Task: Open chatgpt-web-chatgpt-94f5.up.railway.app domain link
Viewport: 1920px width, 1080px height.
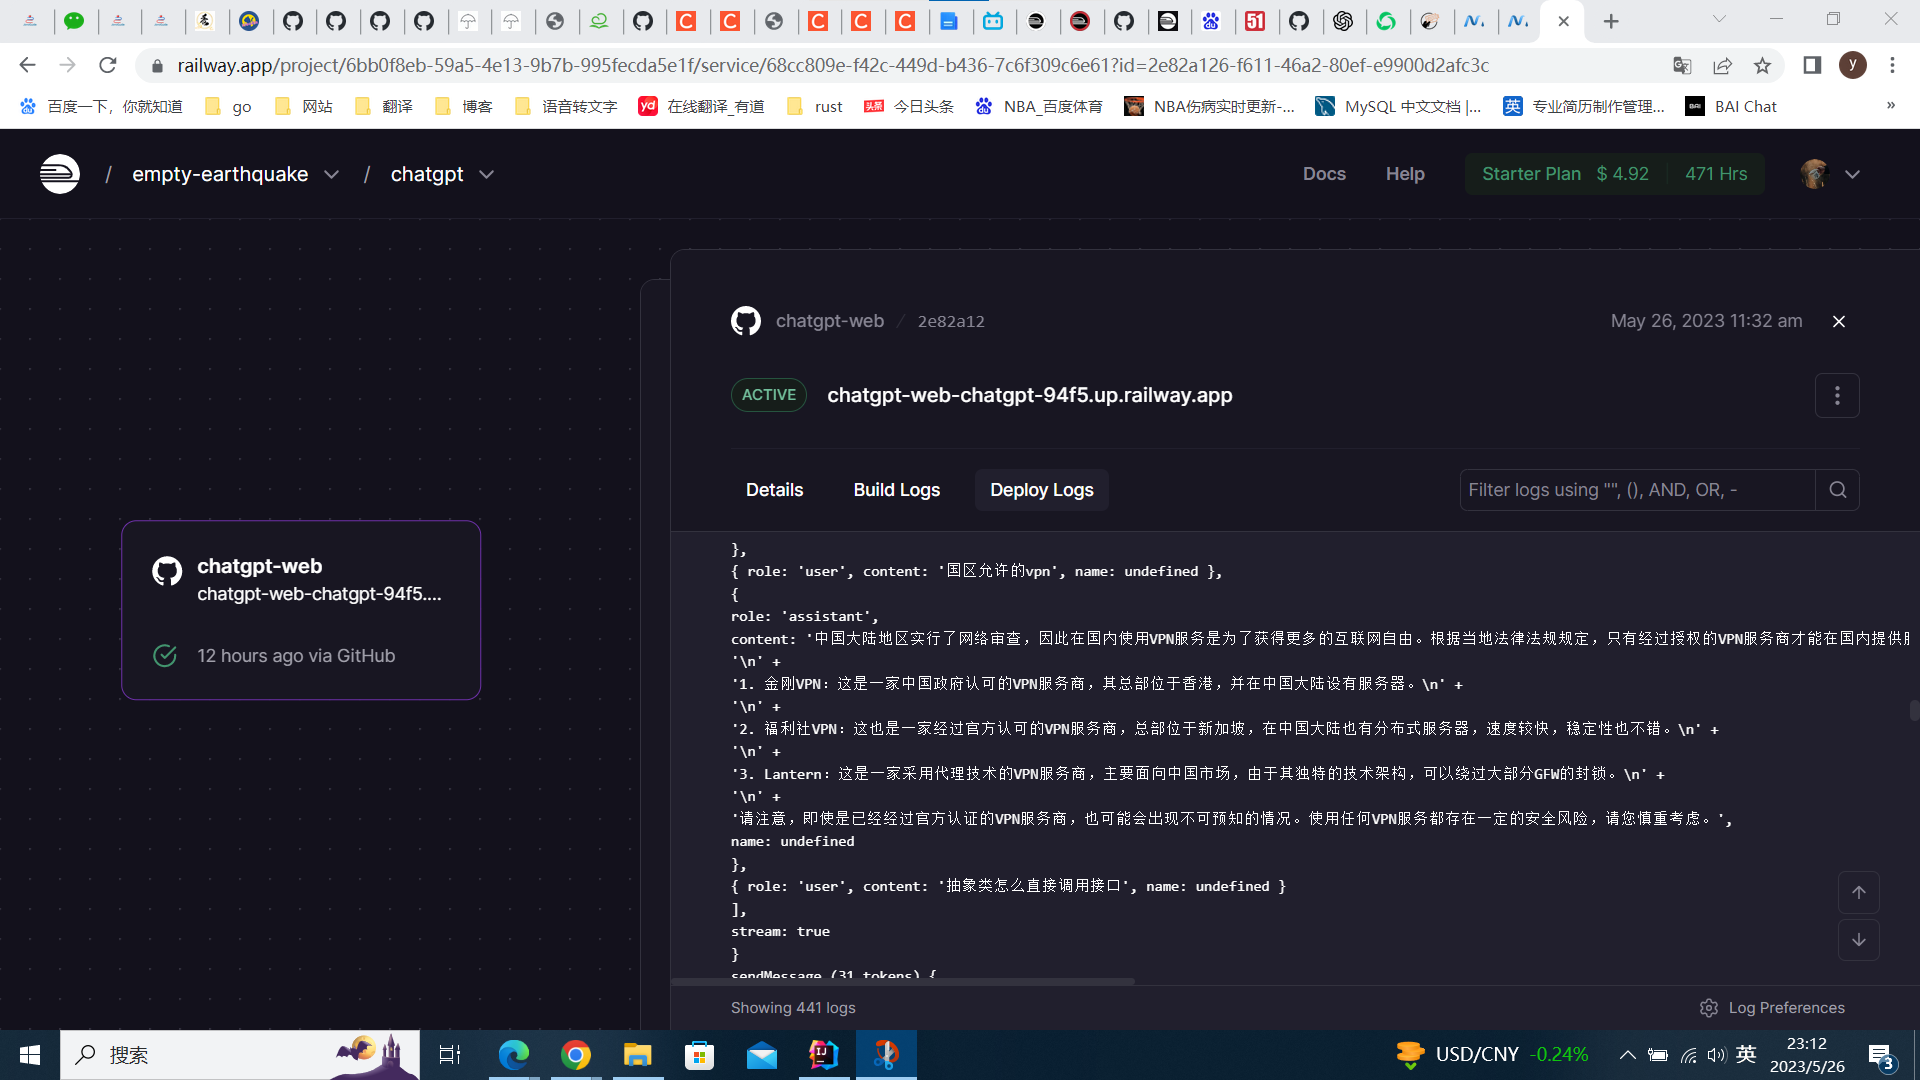Action: 1029,395
